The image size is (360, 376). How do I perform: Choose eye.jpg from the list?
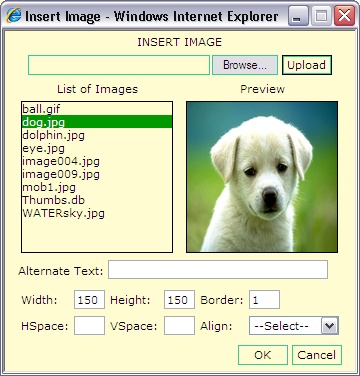click(x=97, y=148)
